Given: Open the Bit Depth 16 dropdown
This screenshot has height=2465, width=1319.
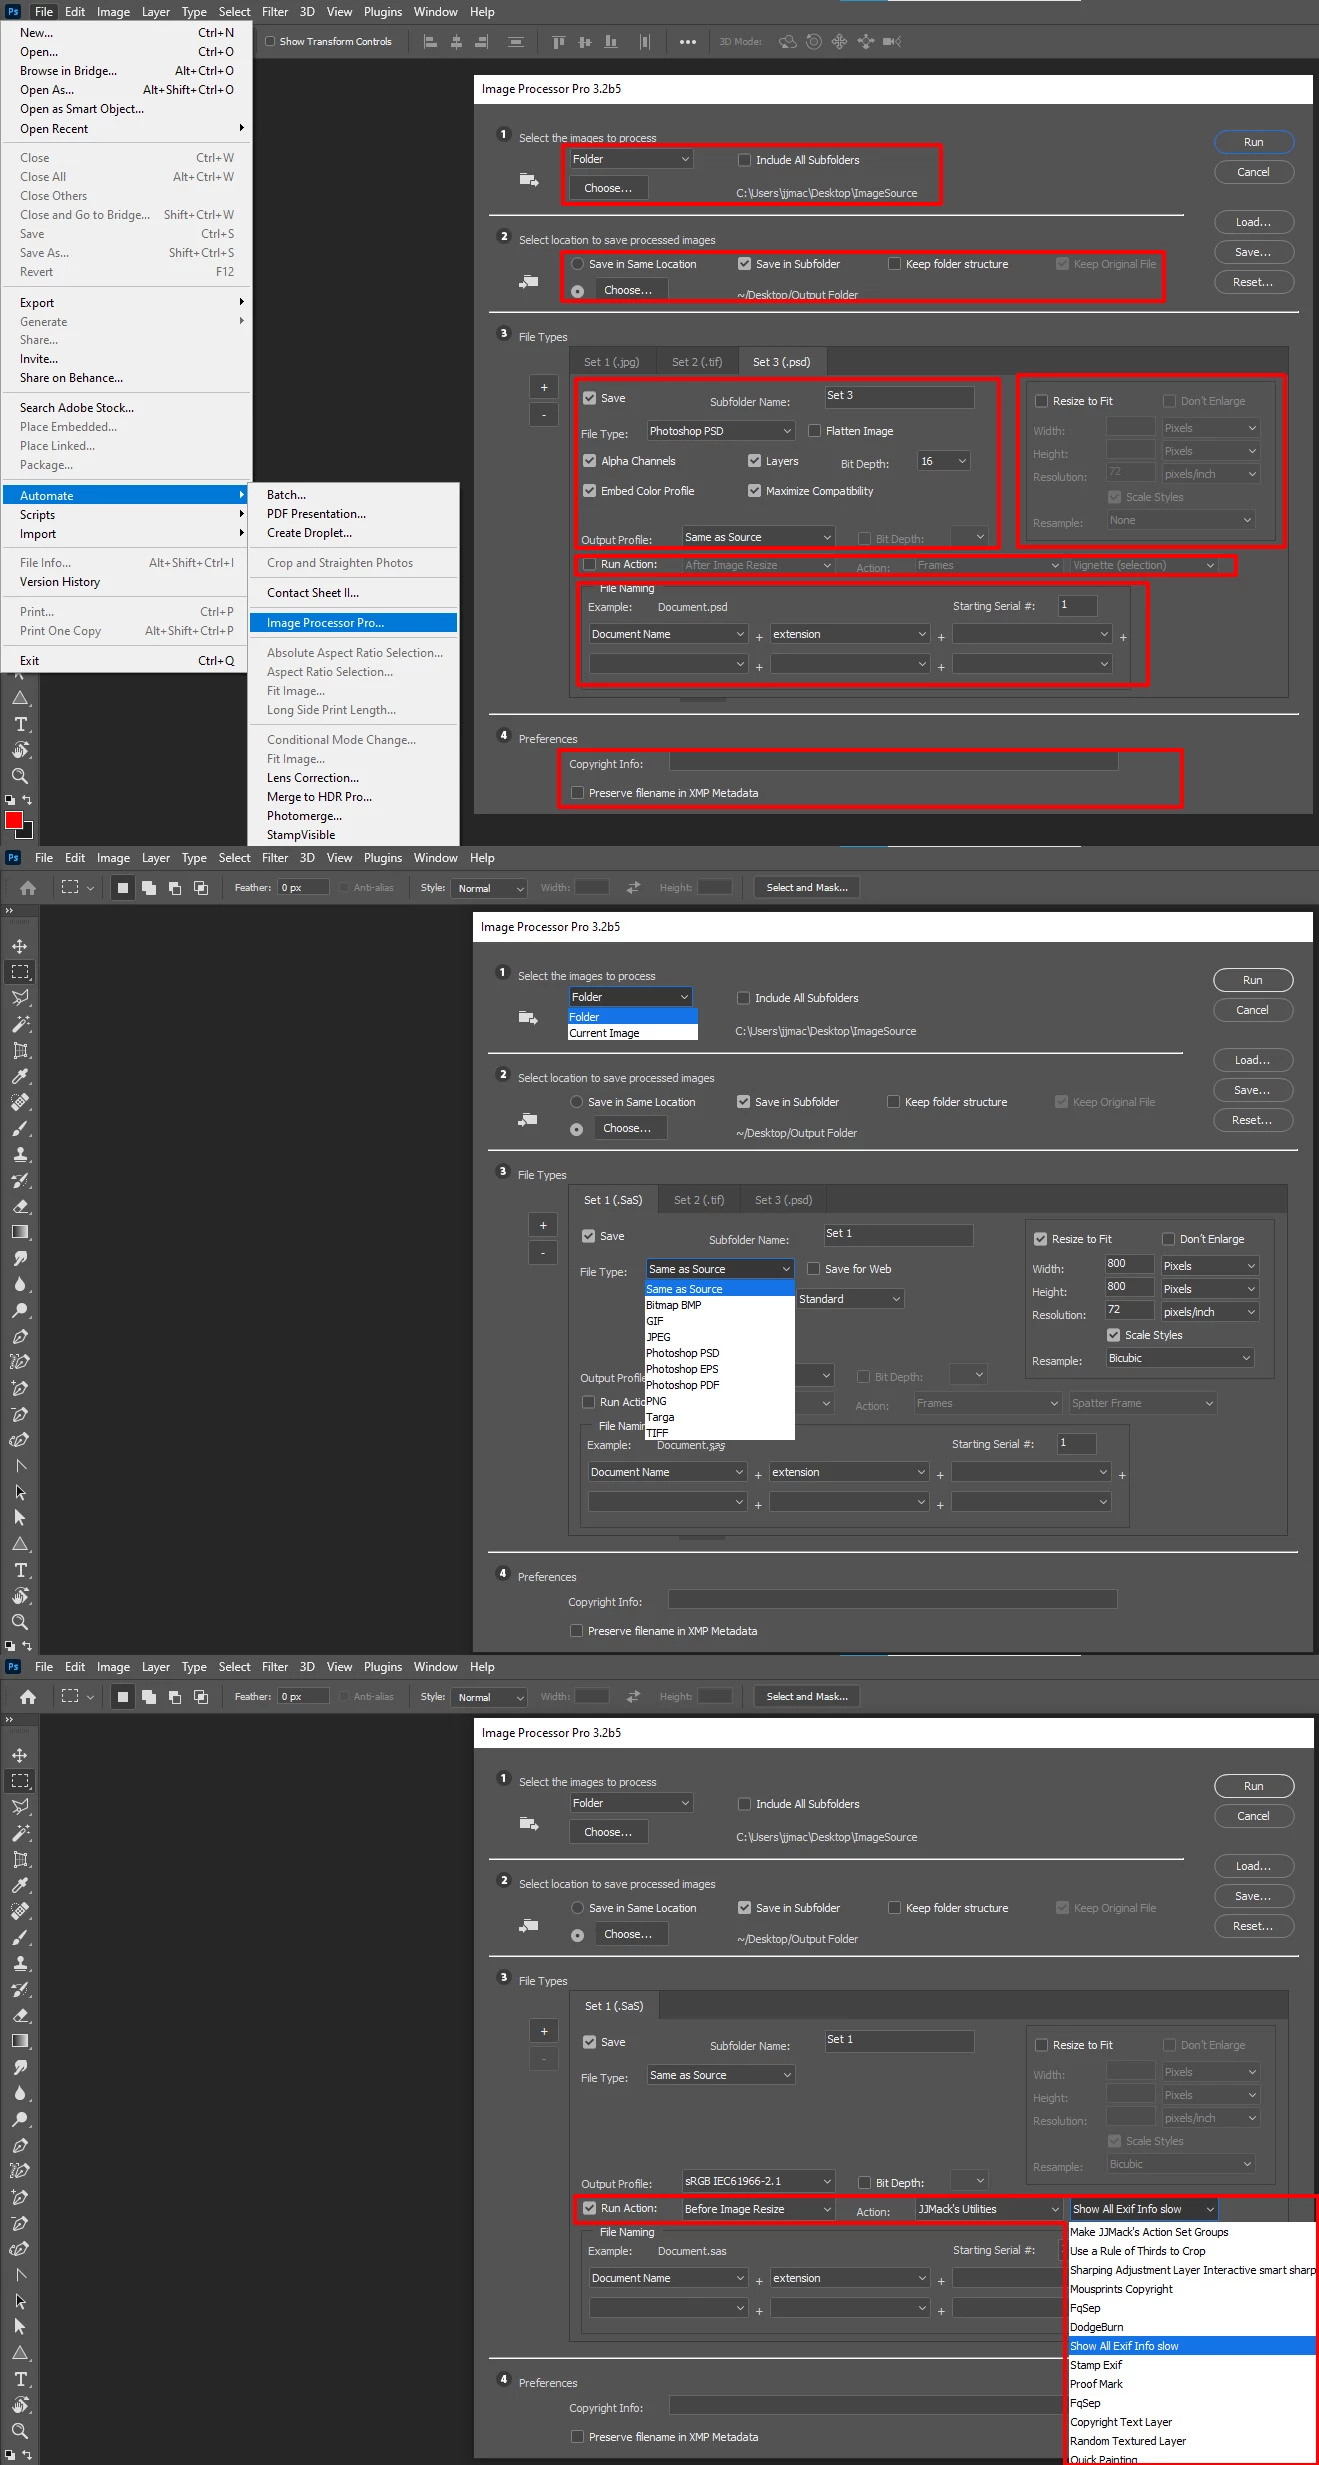Looking at the screenshot, I should [944, 461].
